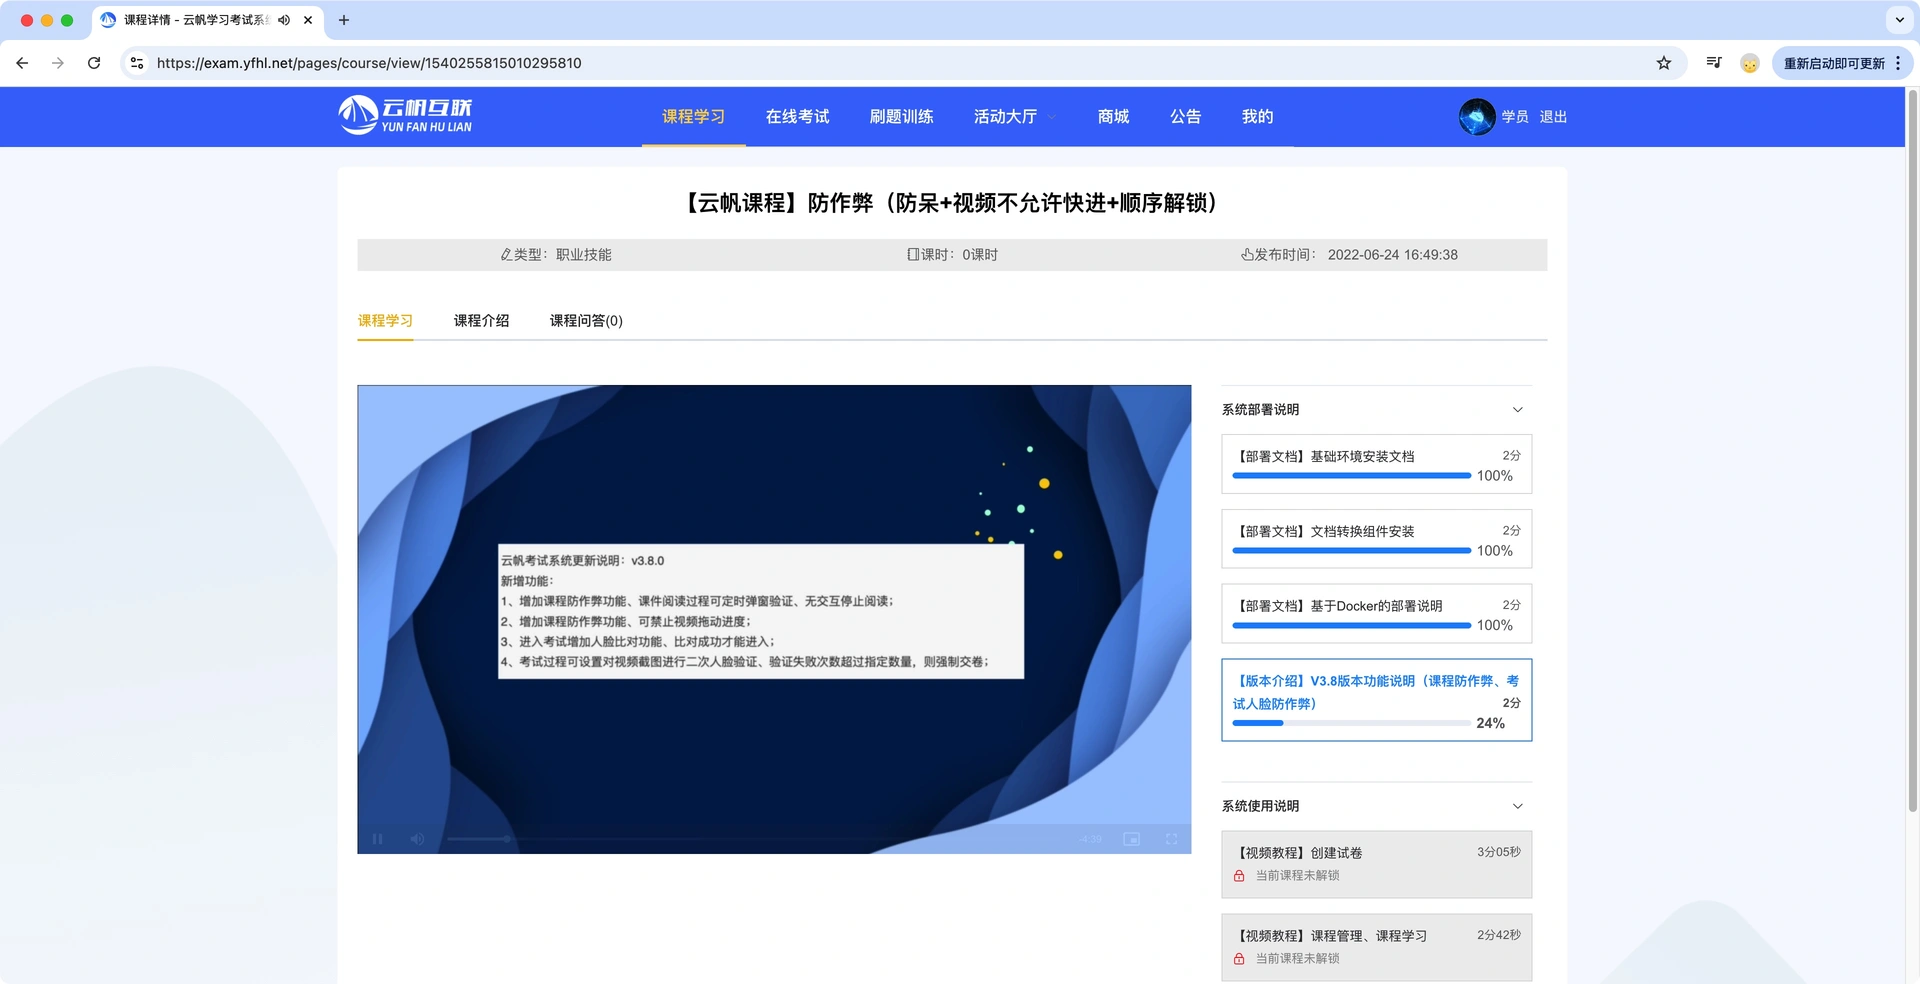Open the browser media control icon
1920x984 pixels.
(1714, 63)
